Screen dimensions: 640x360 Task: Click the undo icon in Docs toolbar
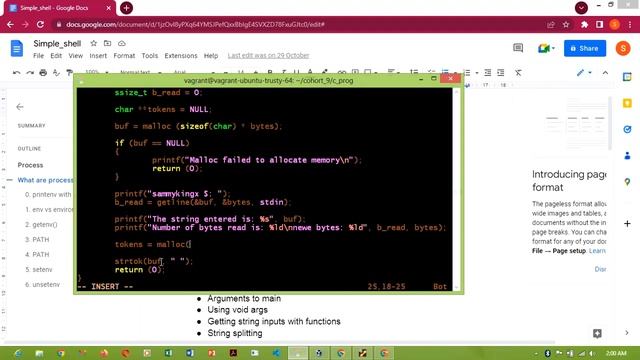pyautogui.click(x=16, y=73)
